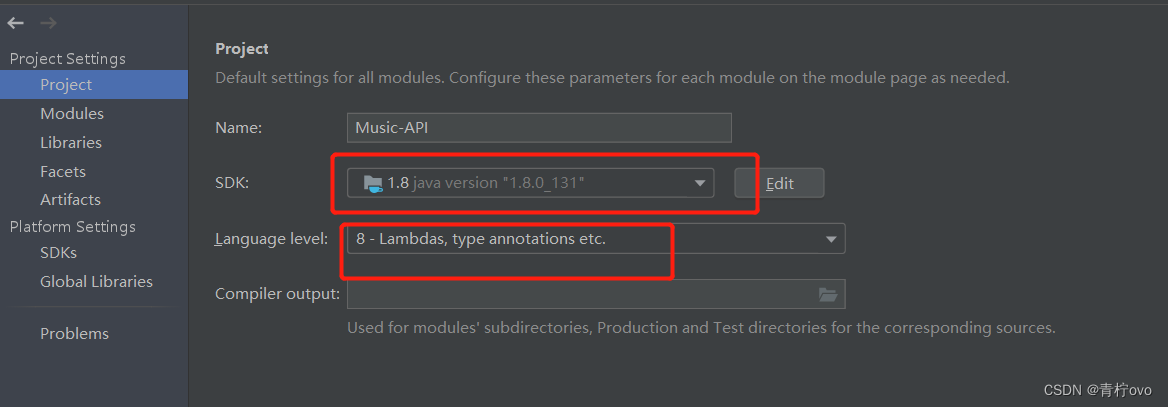
Task: Expand the Language level dropdown arrow
Action: pyautogui.click(x=831, y=239)
